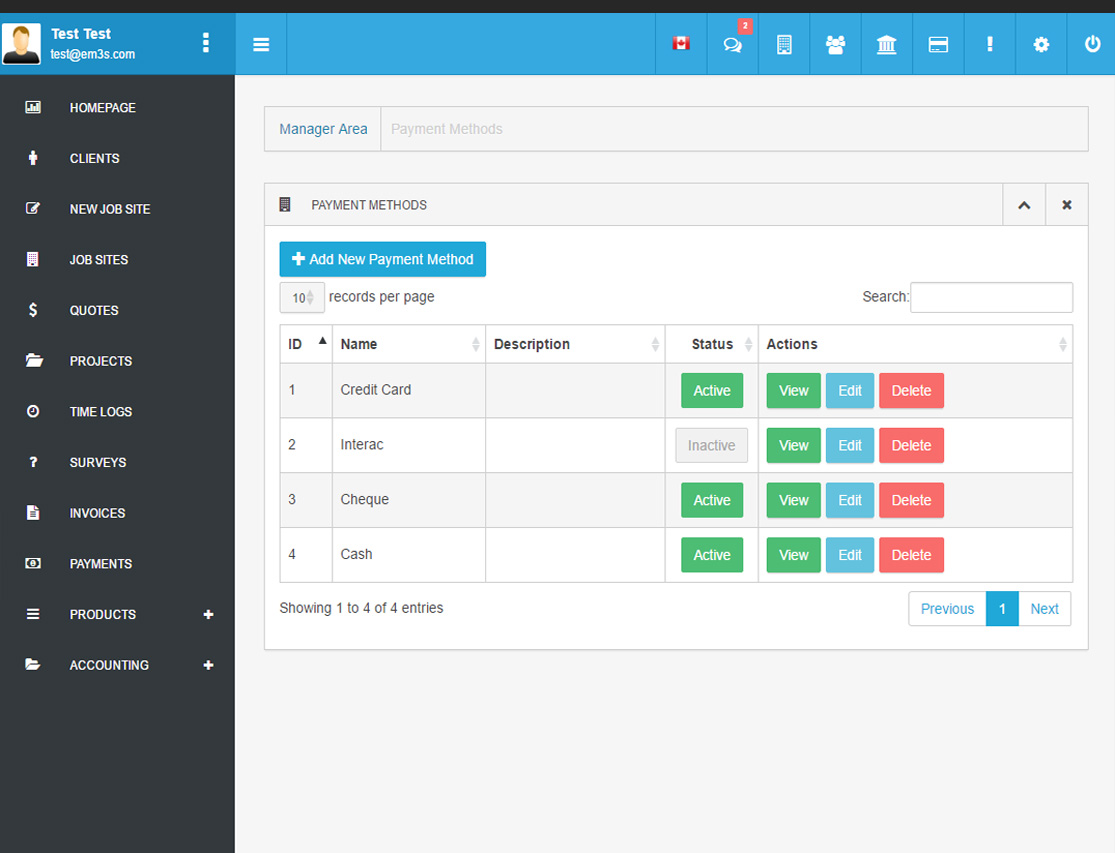
Task: Sort table by Description column
Action: click(x=575, y=344)
